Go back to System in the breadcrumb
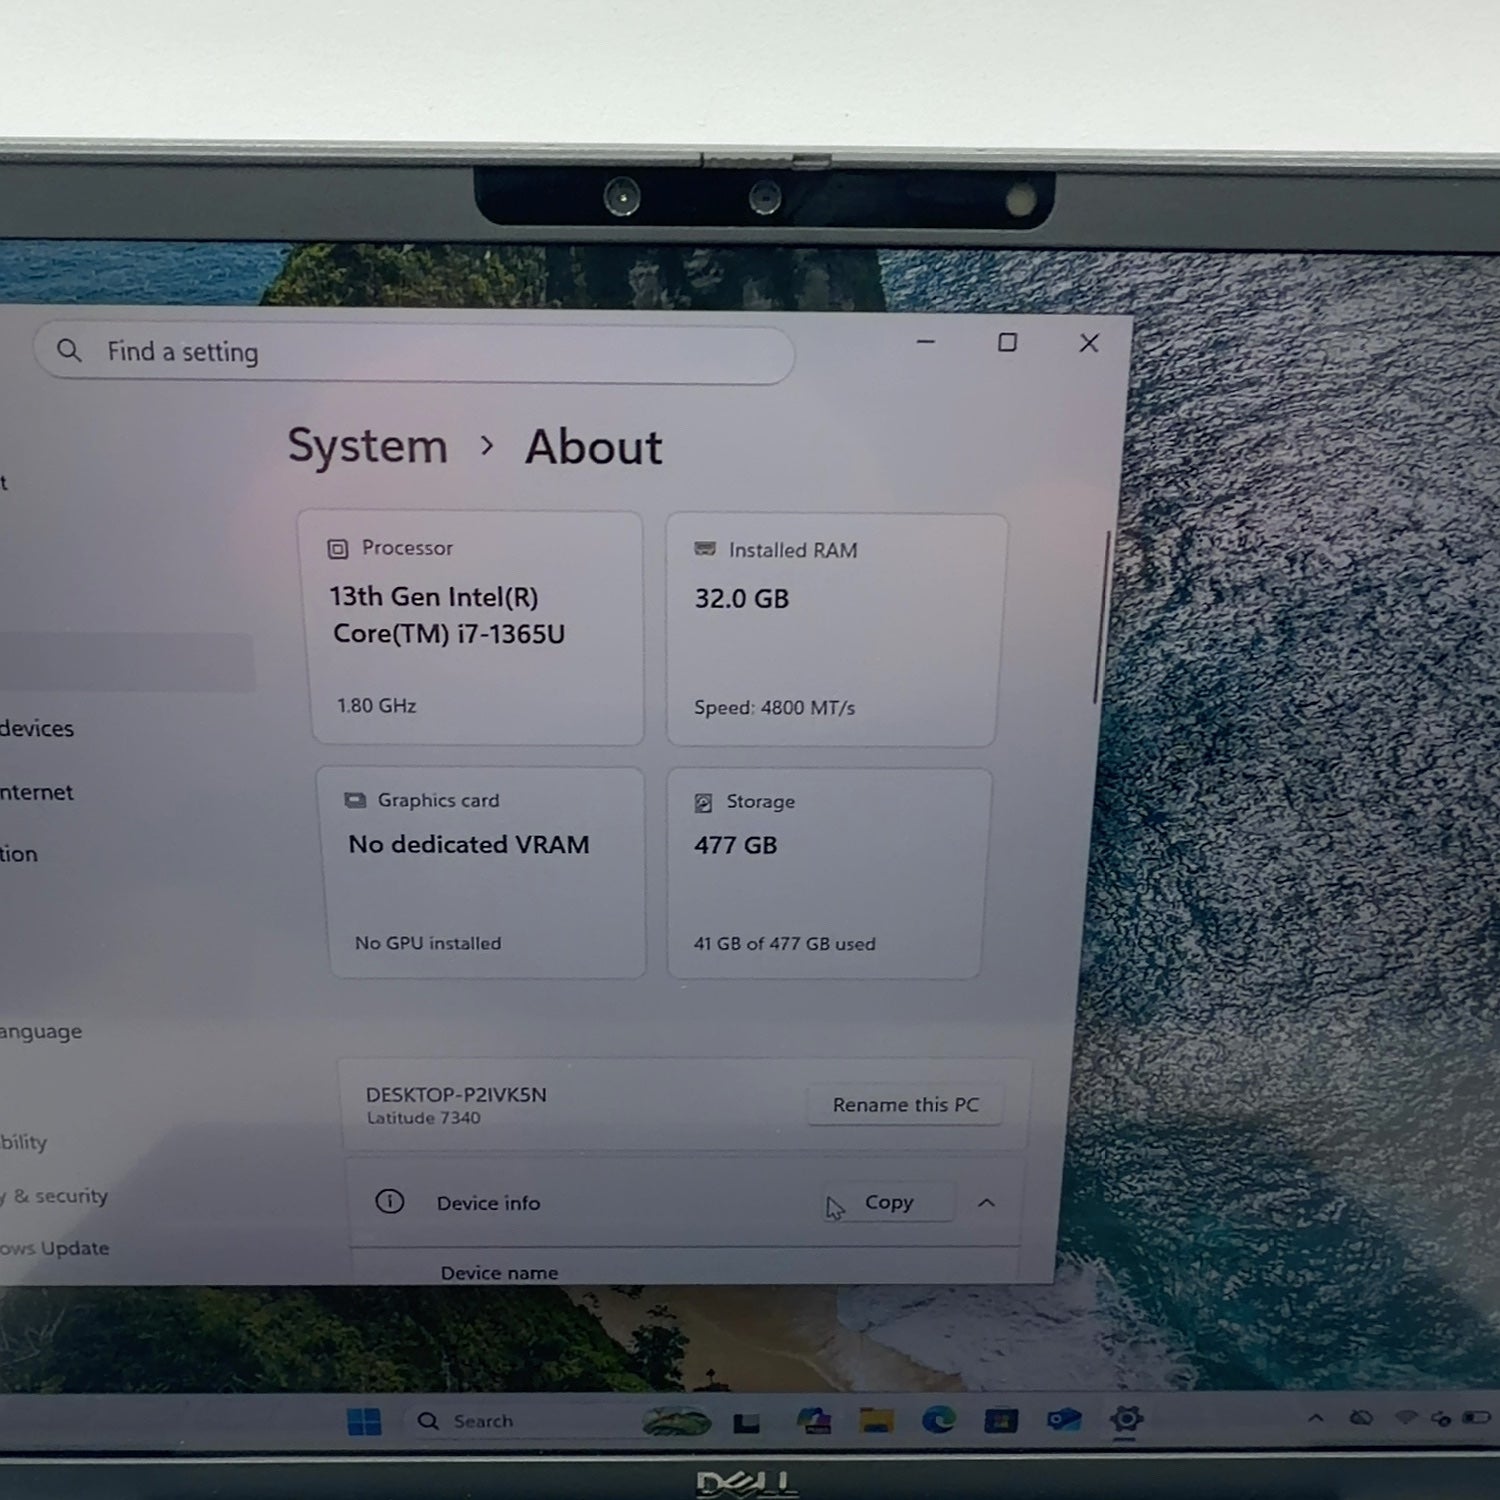This screenshot has height=1500, width=1500. pos(367,446)
